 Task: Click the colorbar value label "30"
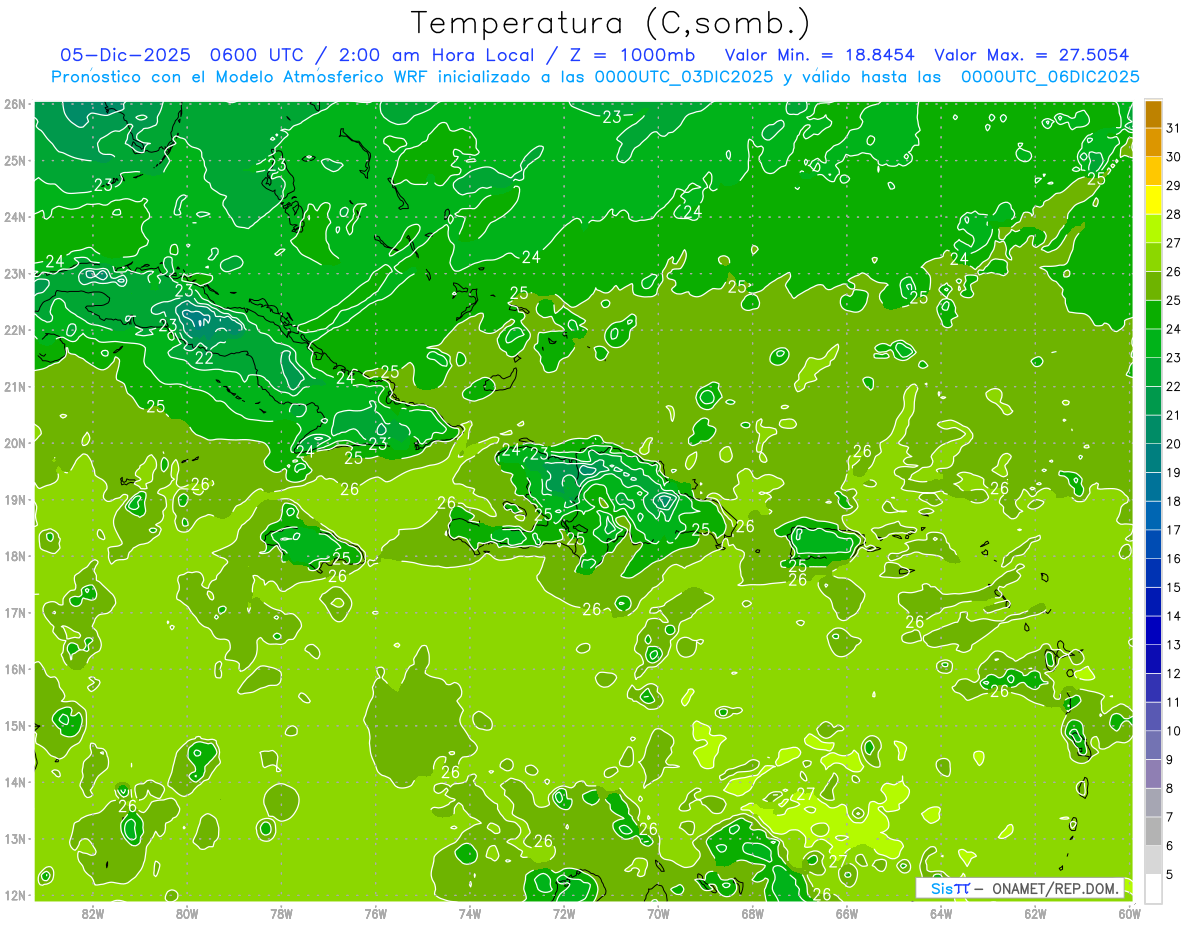pos(1174,157)
